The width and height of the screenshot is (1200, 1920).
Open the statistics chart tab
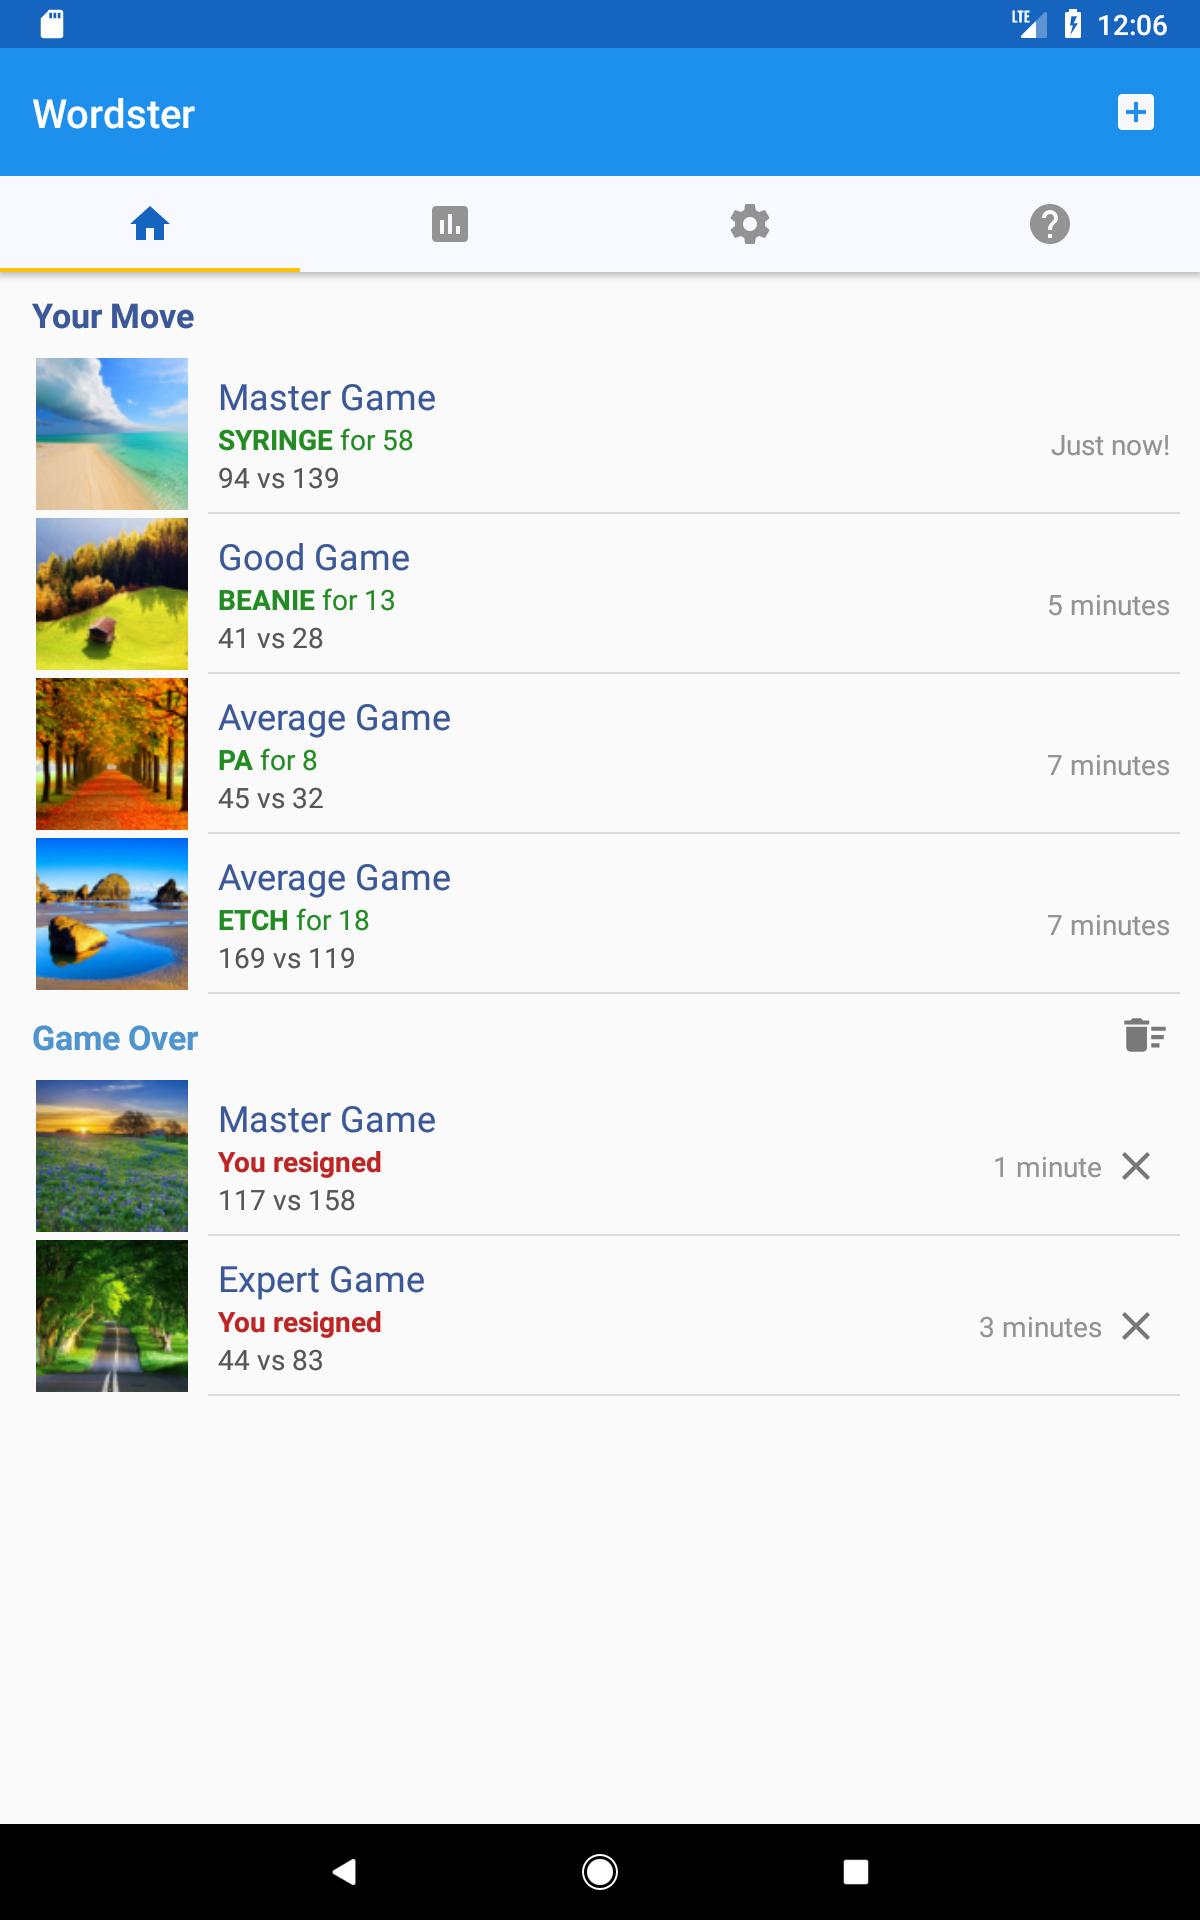(x=450, y=224)
